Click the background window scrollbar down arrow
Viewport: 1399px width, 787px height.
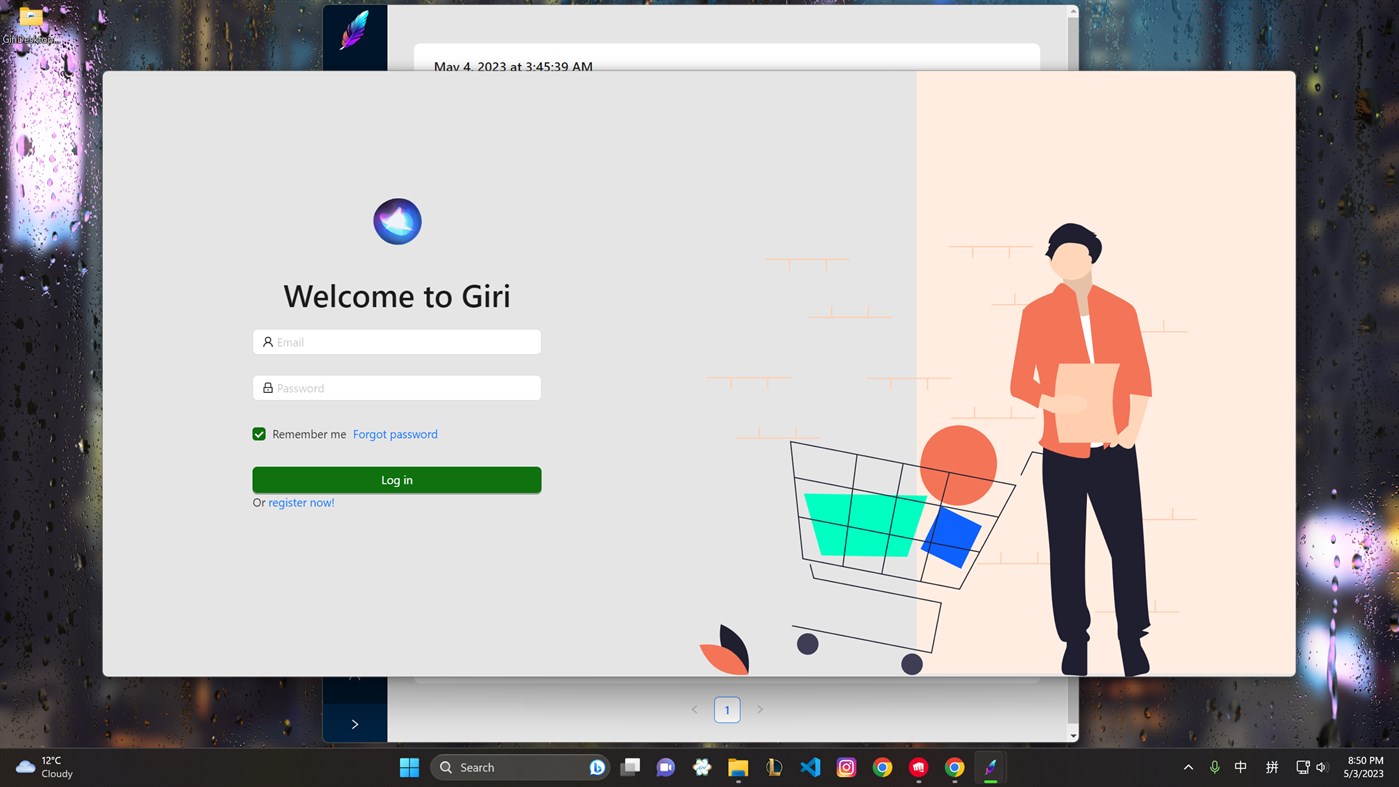[x=1073, y=736]
